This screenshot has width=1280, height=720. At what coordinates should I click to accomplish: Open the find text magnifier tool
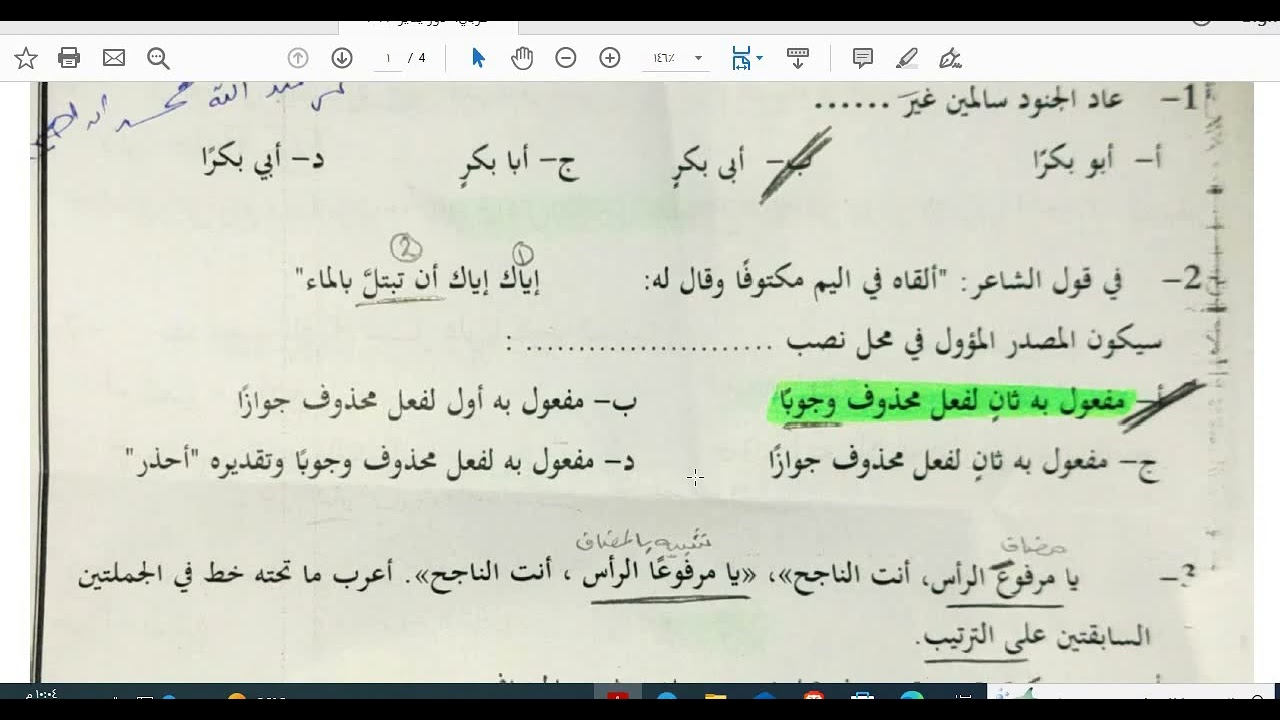tap(158, 58)
